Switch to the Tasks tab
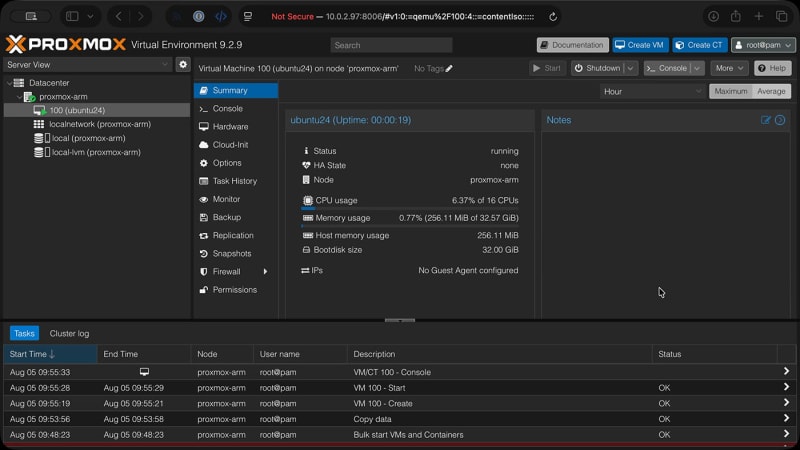 [24, 333]
